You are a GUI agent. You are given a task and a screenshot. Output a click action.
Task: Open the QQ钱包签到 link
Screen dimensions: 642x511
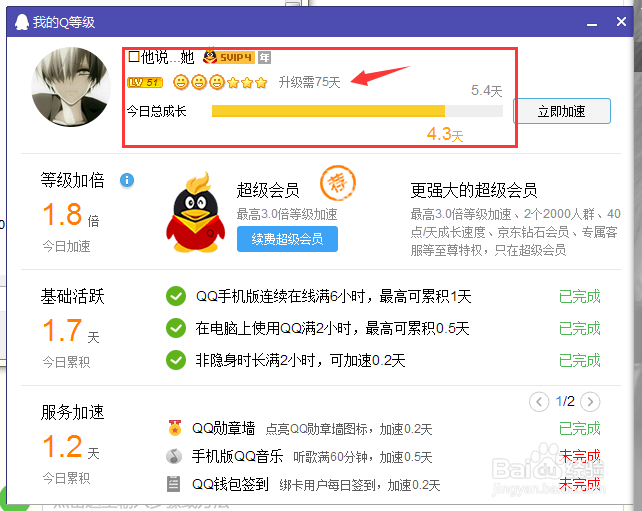[231, 484]
